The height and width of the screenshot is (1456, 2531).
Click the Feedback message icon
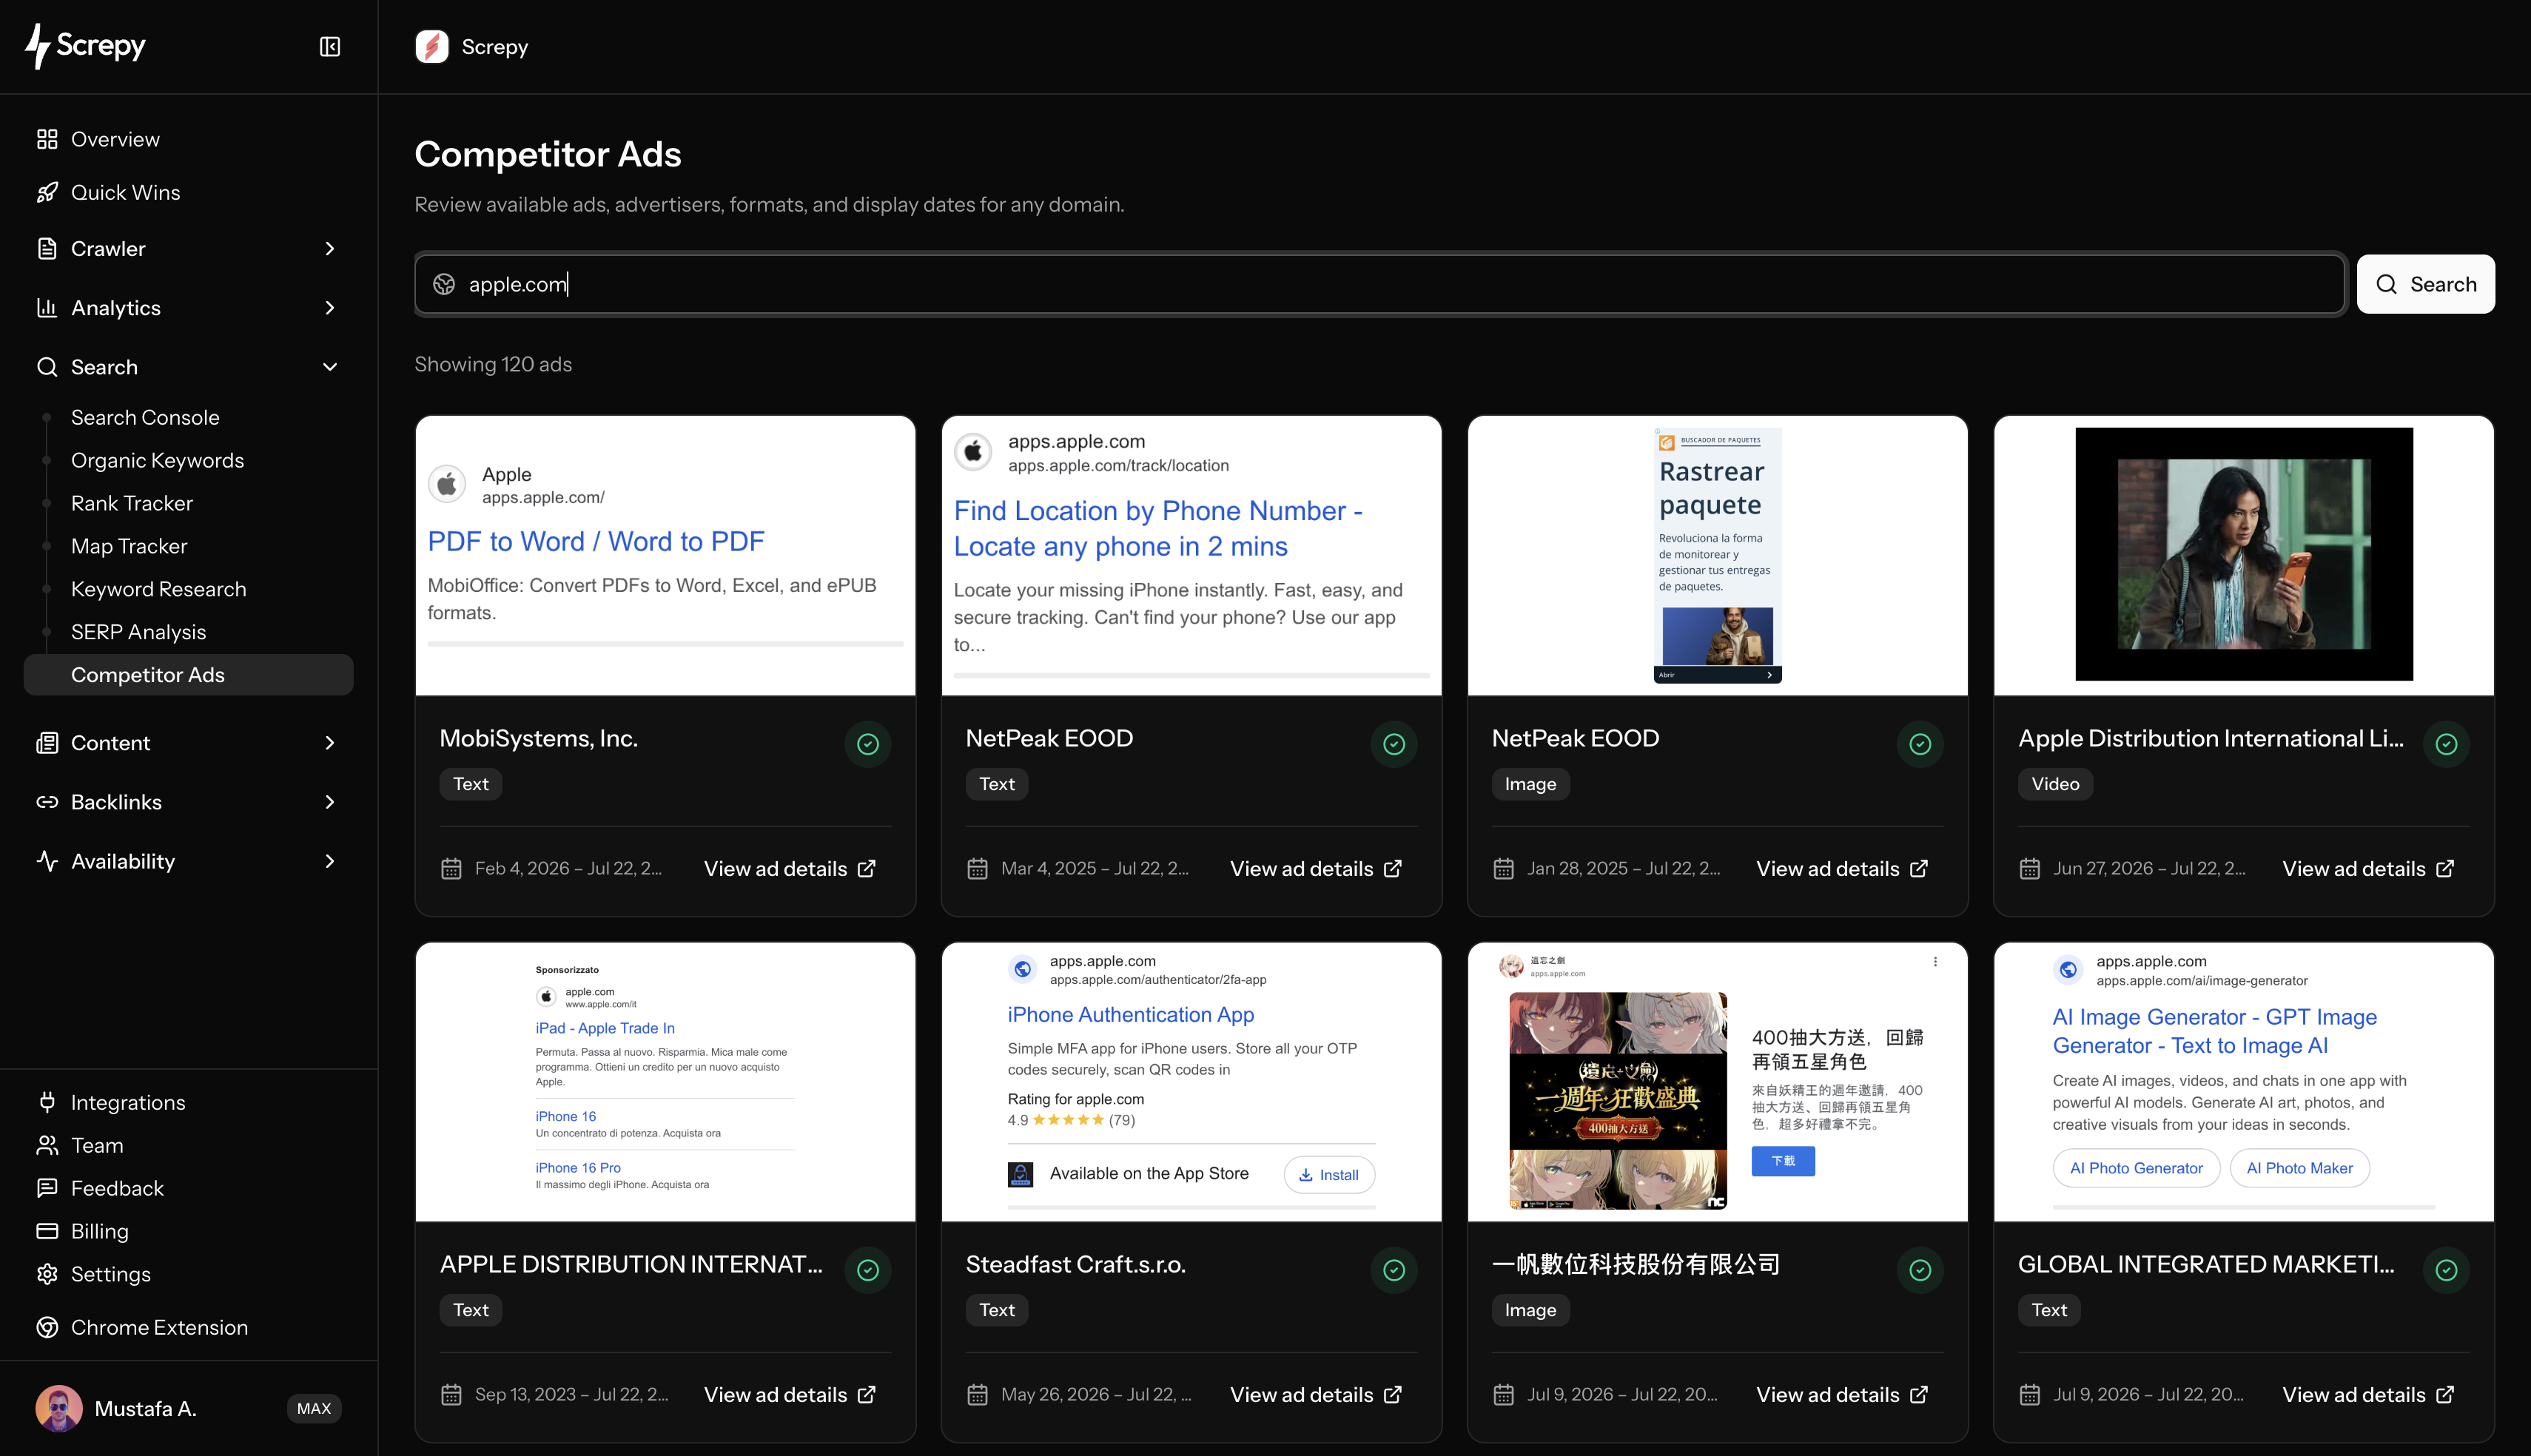click(x=47, y=1188)
